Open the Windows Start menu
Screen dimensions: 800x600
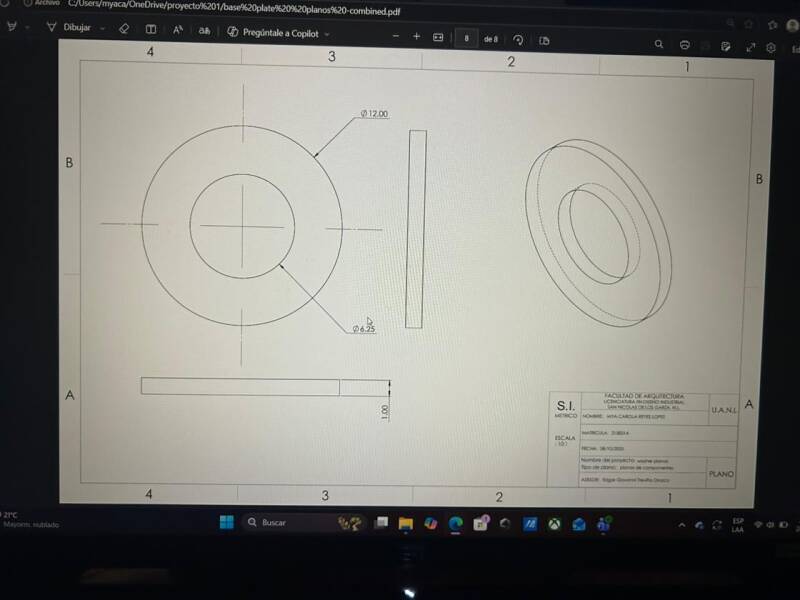[x=227, y=522]
